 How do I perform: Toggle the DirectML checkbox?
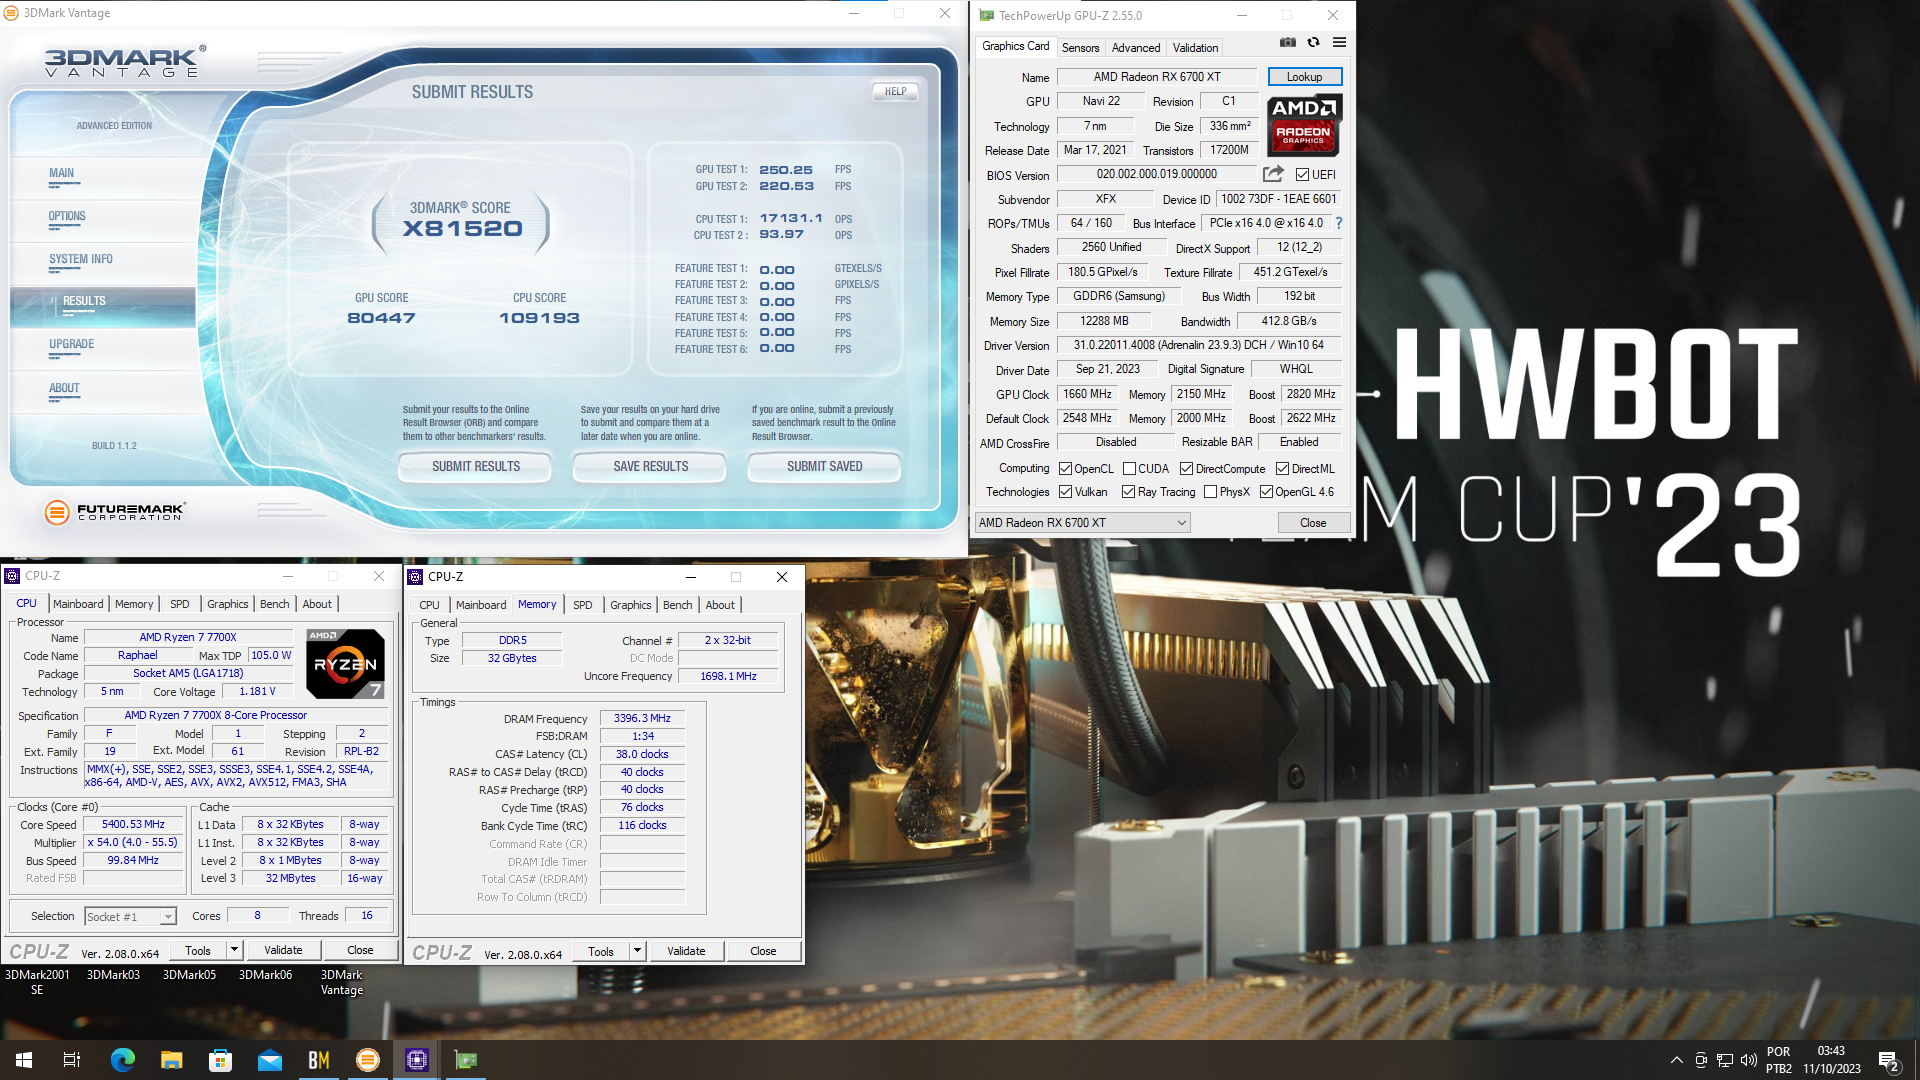pos(1282,469)
